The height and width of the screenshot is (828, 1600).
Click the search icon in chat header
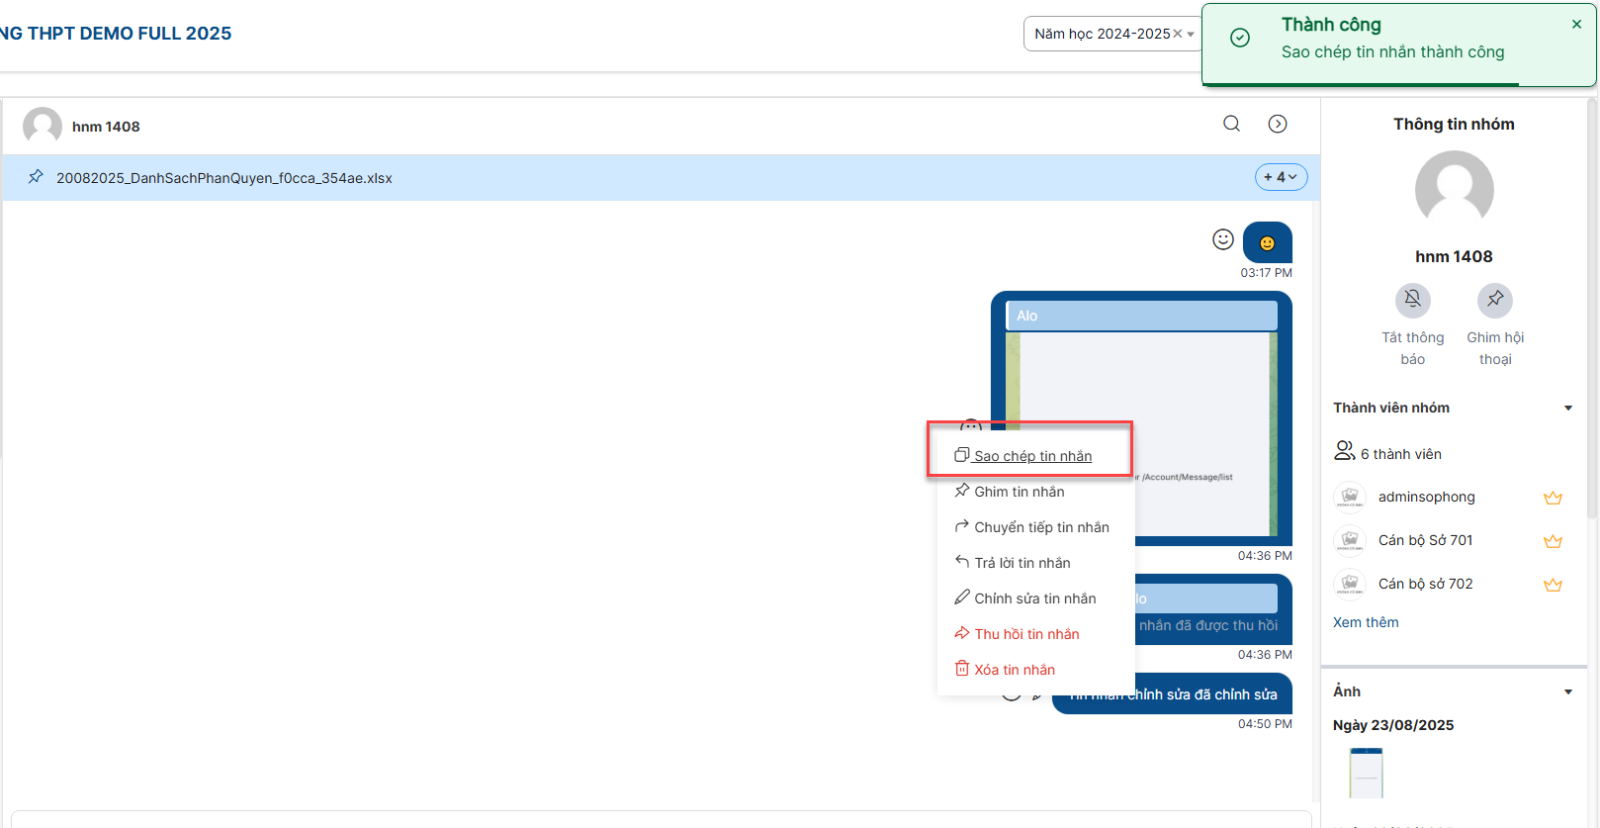coord(1231,124)
